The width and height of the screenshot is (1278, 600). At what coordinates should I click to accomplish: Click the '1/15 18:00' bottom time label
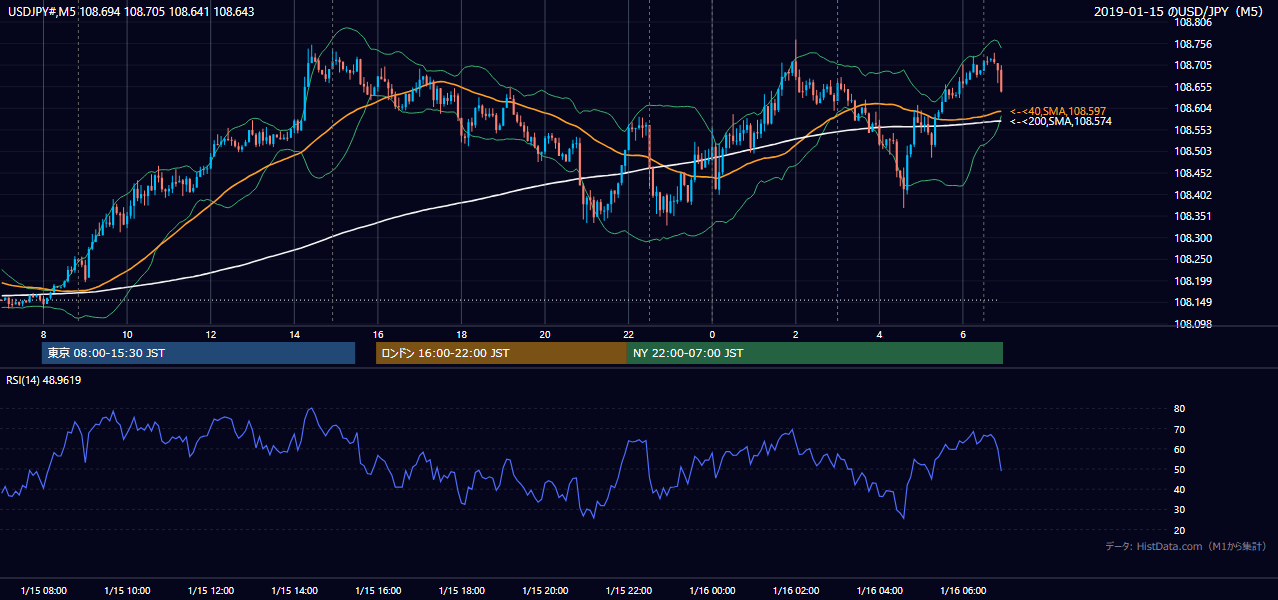click(462, 591)
